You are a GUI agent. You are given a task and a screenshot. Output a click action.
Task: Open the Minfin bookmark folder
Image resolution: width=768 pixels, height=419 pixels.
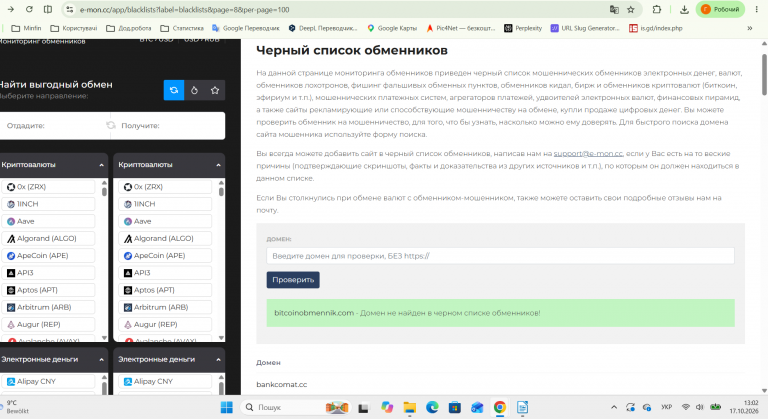26,28
